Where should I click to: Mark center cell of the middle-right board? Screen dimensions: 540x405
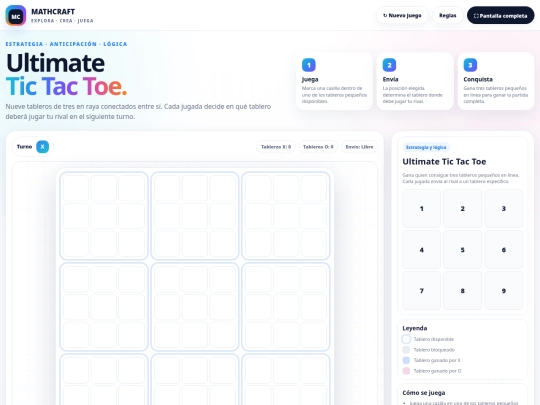point(286,307)
